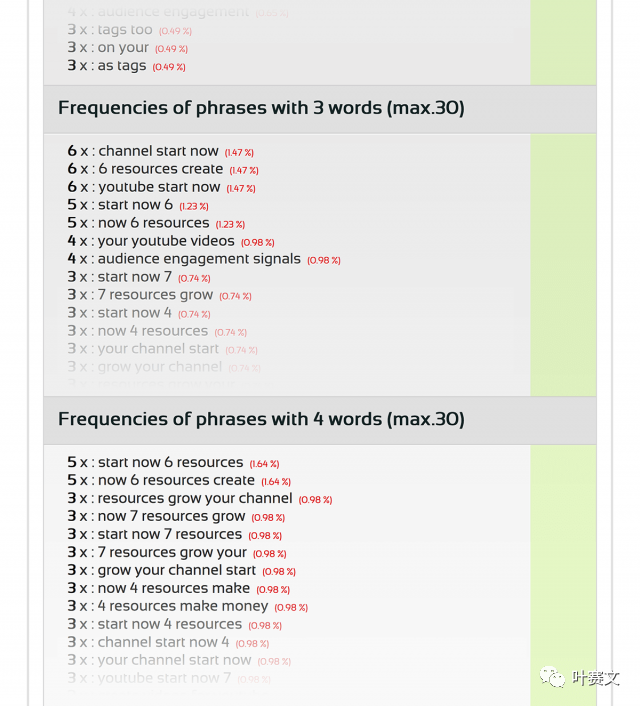Select the "4 resources make money" row
This screenshot has width=640, height=706.
[183, 607]
